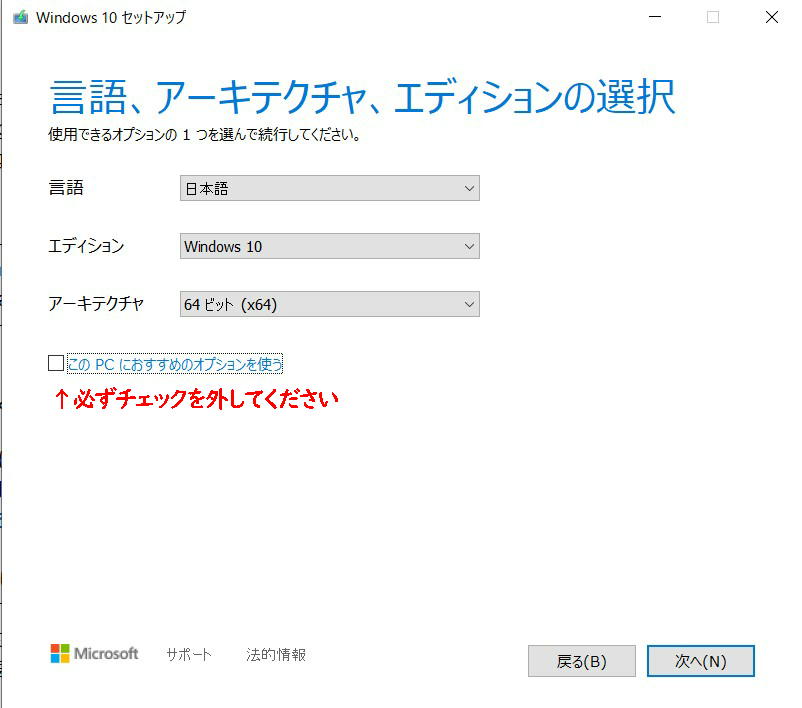
Task: Click the Windows 10 setup title bar icon
Action: pos(20,17)
